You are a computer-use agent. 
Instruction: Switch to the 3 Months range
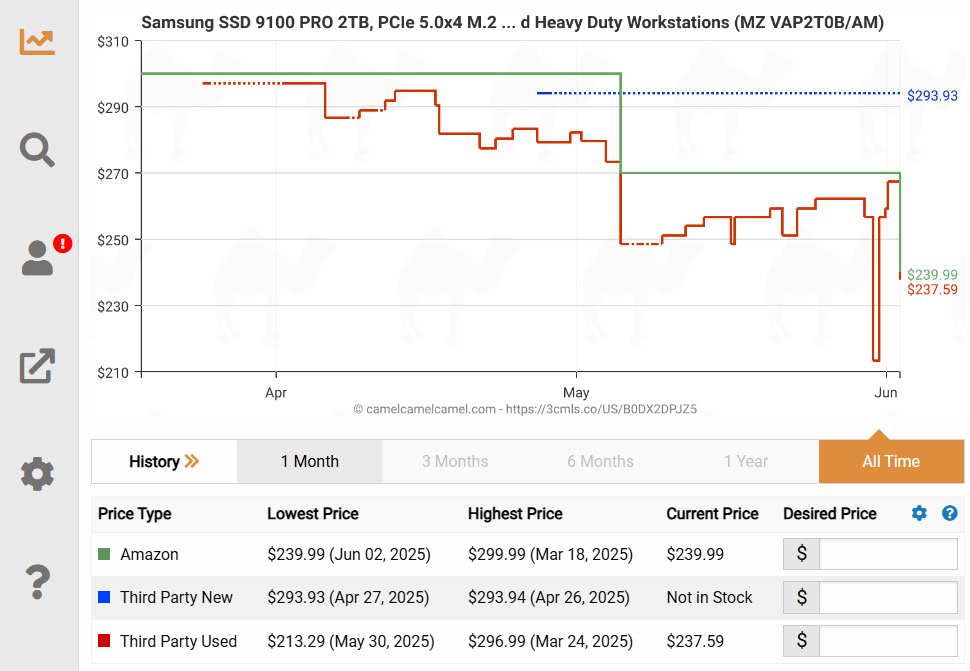pyautogui.click(x=455, y=461)
